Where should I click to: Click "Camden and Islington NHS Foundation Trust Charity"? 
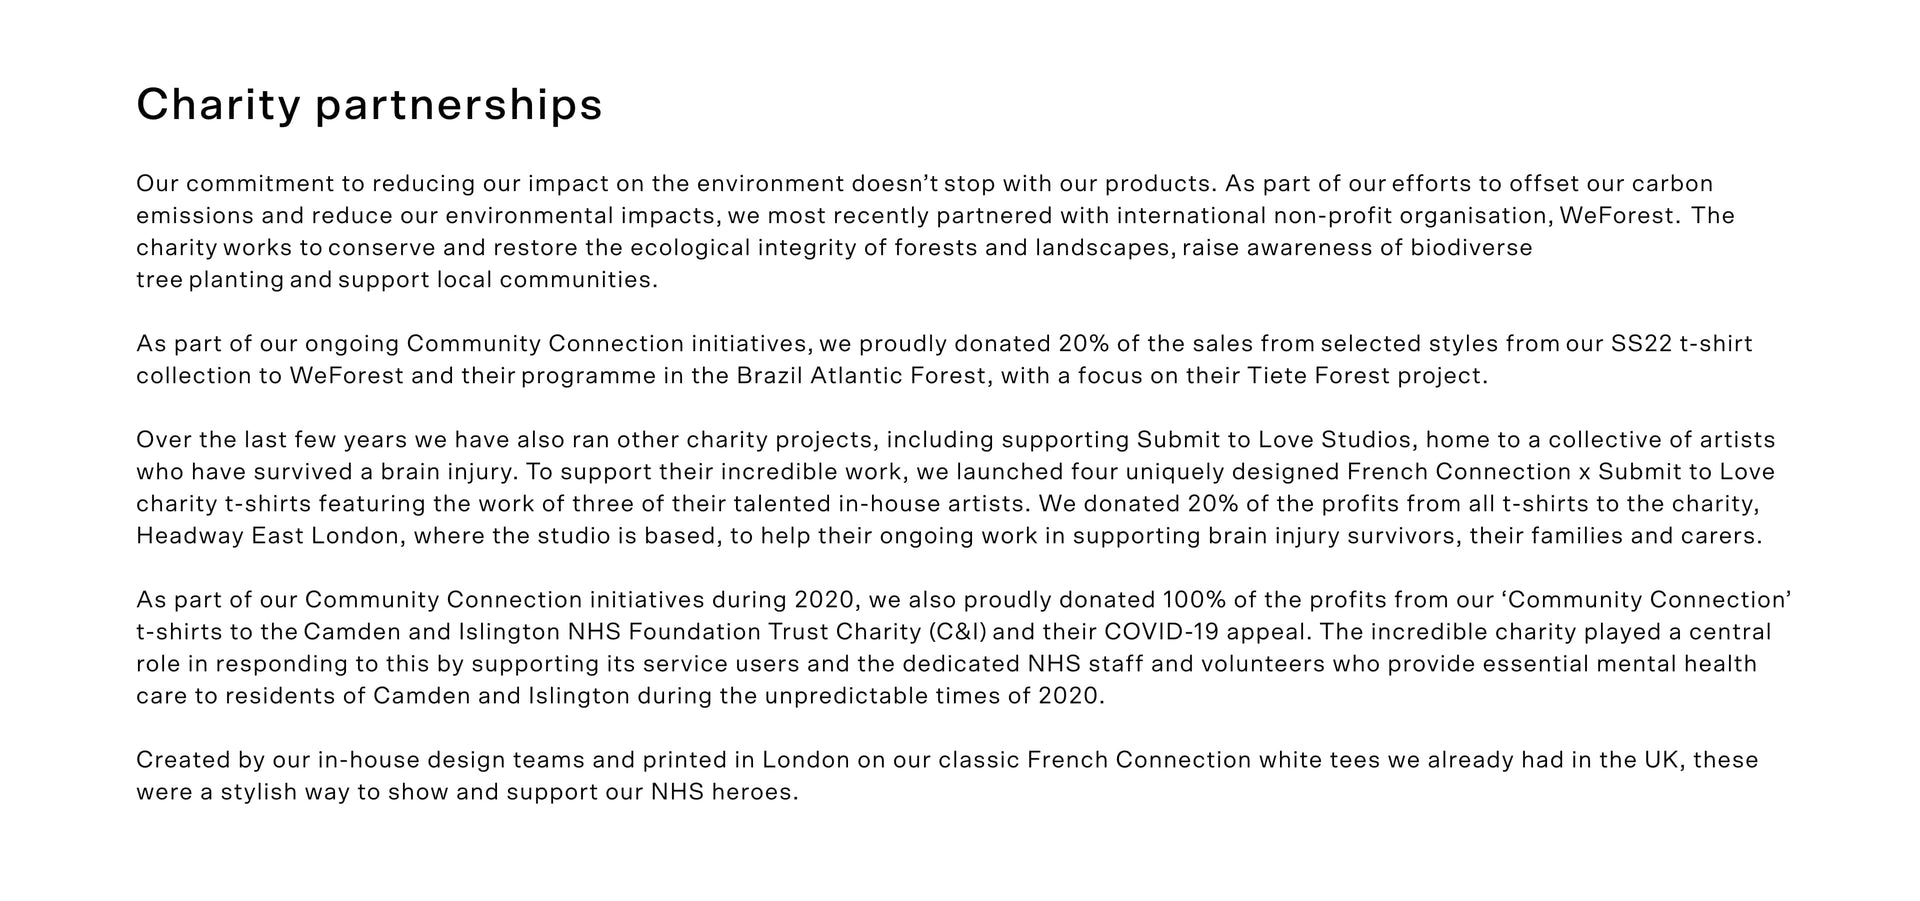click(612, 632)
